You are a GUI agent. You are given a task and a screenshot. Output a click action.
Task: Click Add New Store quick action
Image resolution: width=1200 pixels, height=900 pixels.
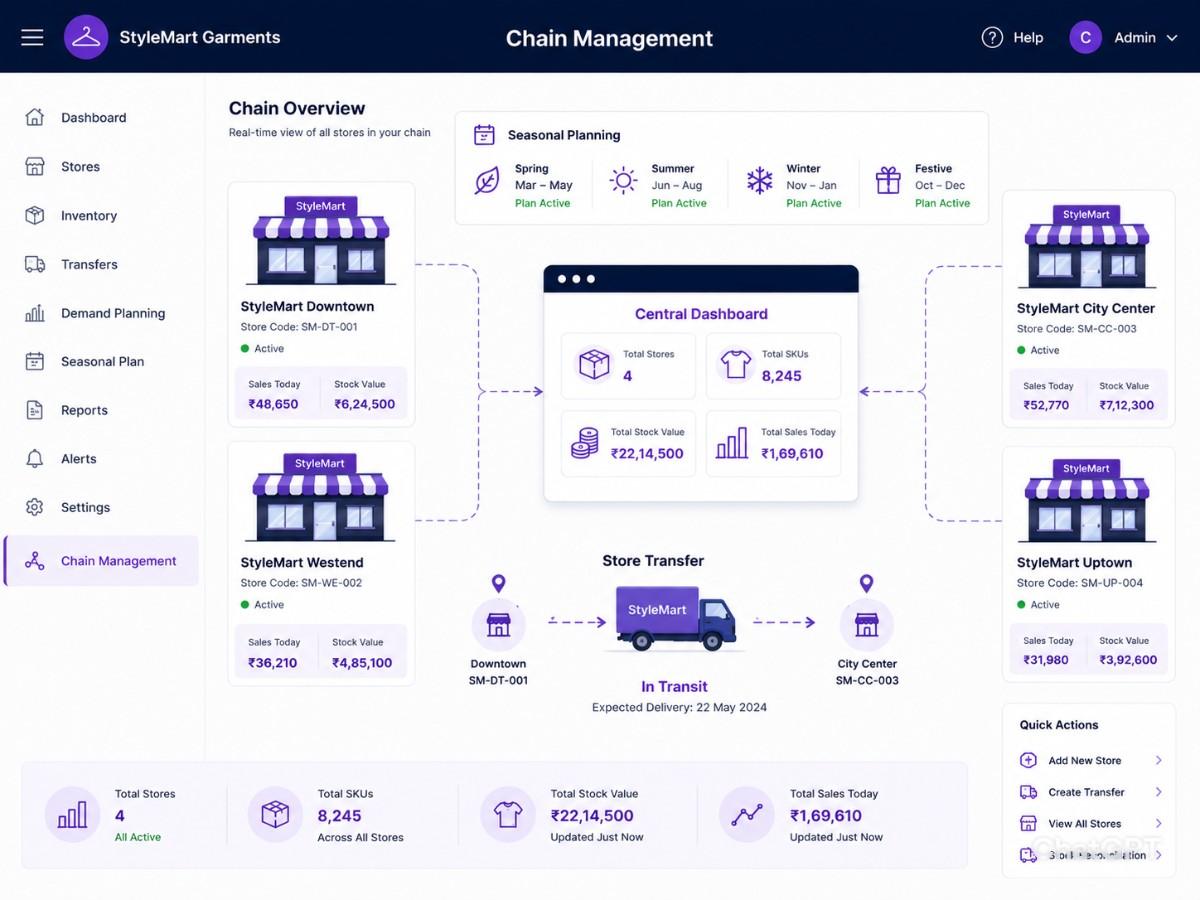click(1090, 761)
